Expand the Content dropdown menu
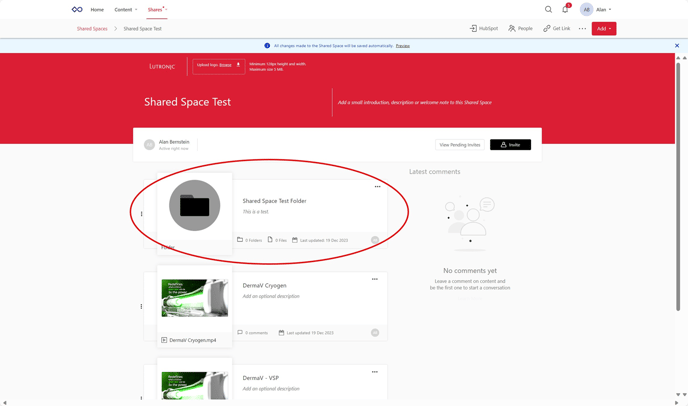 tap(126, 9)
